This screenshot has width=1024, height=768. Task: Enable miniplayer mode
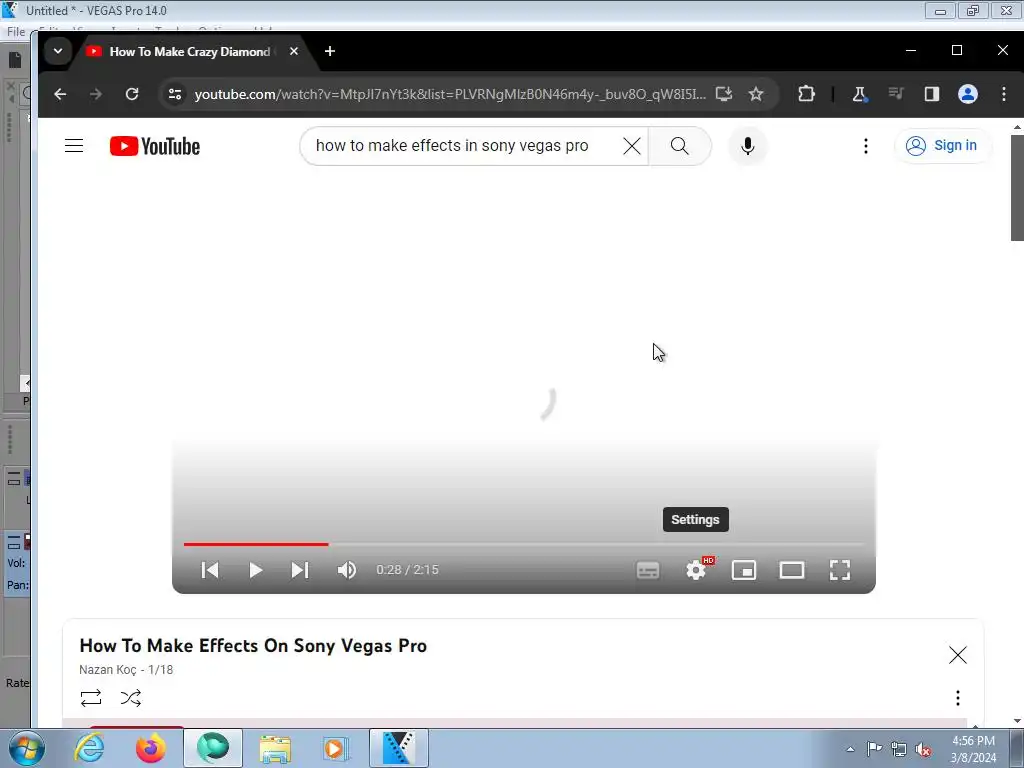tap(744, 570)
